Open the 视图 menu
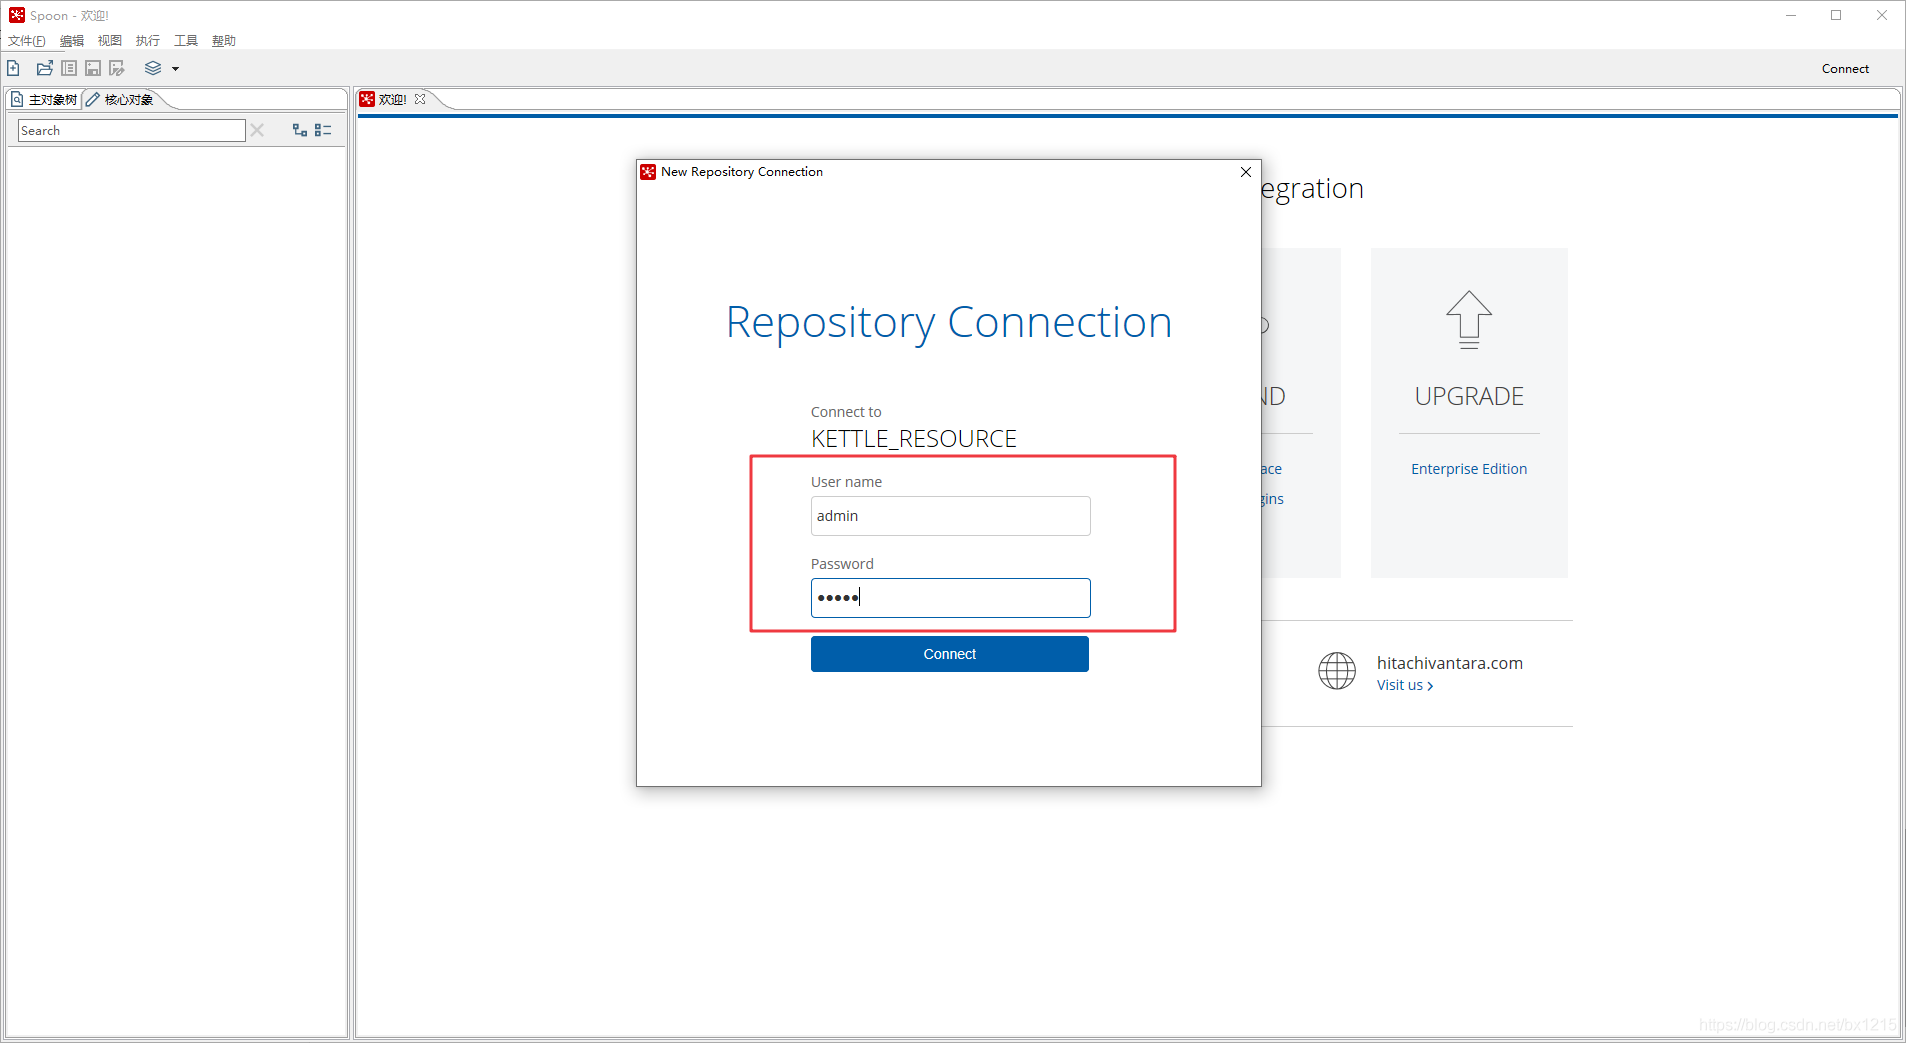Image resolution: width=1906 pixels, height=1043 pixels. pos(110,41)
